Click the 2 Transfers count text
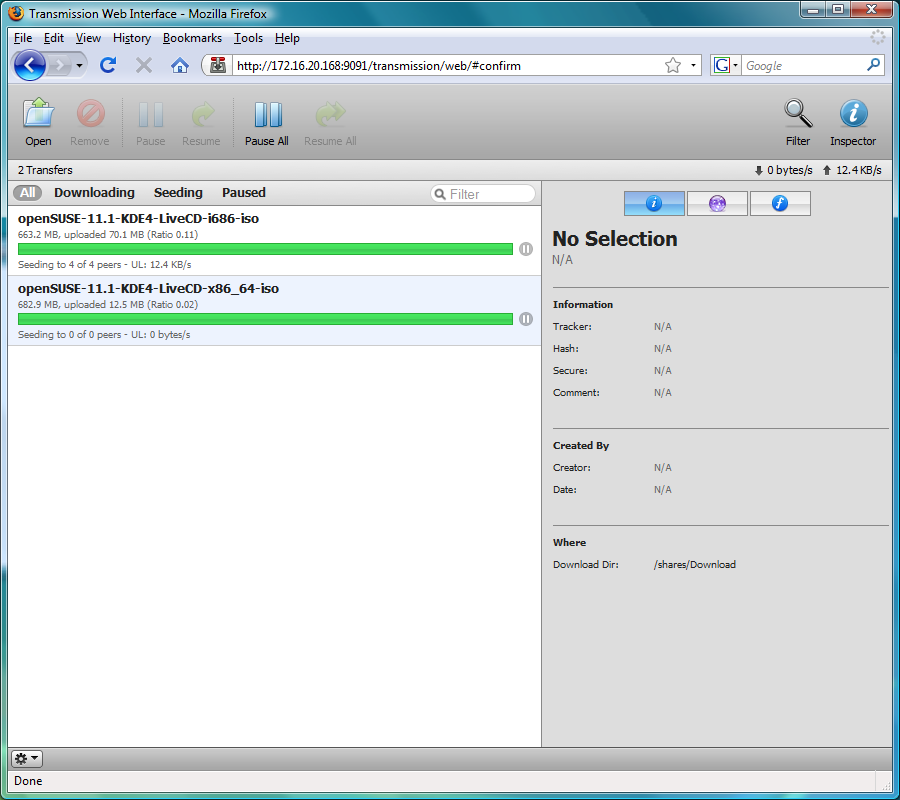900x800 pixels. (45, 170)
